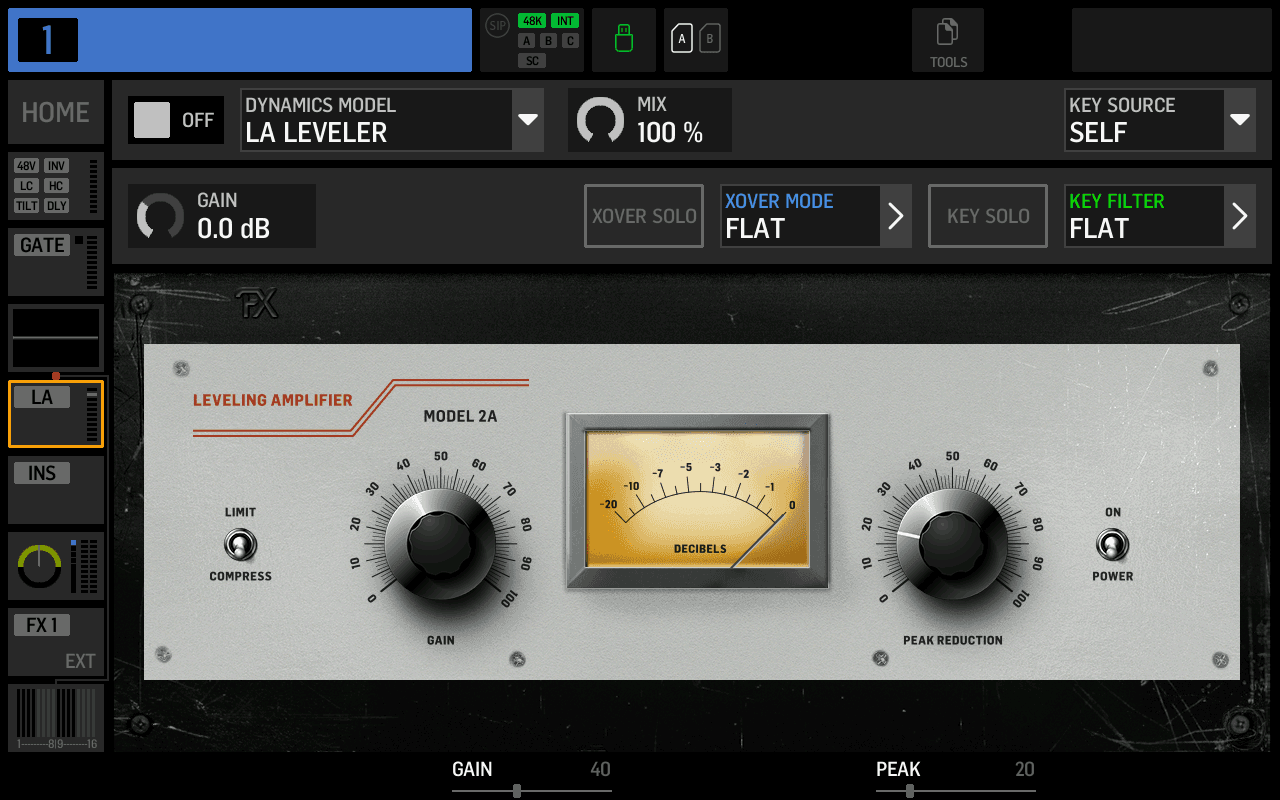The width and height of the screenshot is (1280, 800).
Task: Open the FX 1 EXT block
Action: (56, 642)
